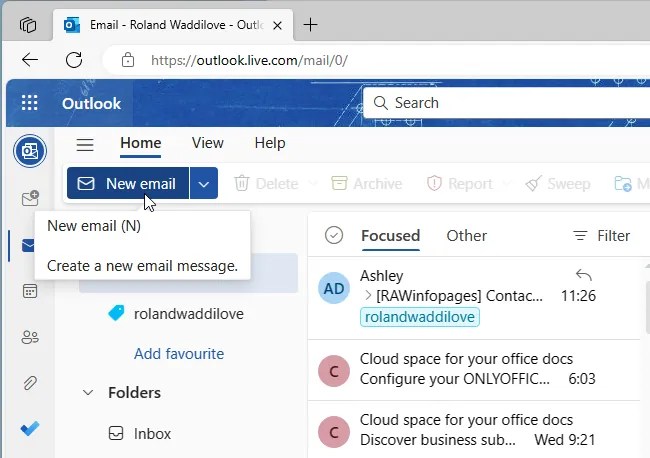Open the Files paperclip icon in the sidebar
This screenshot has width=650, height=458.
tap(30, 383)
